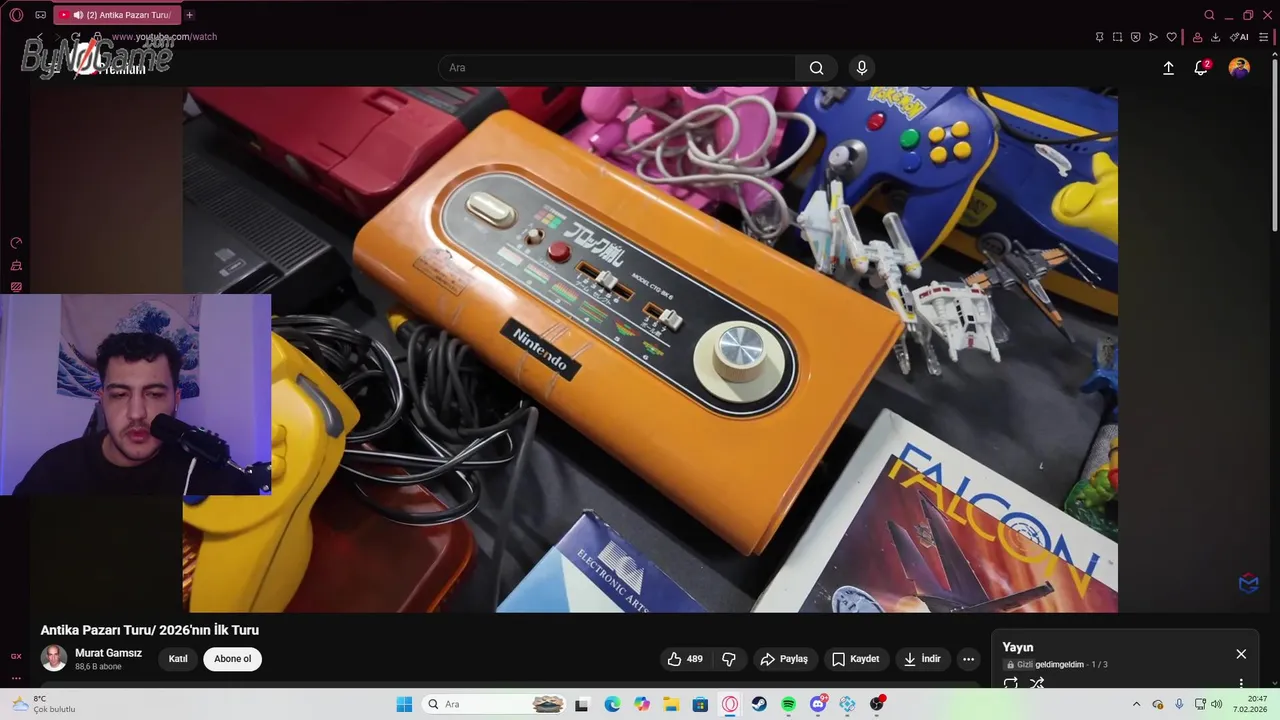Click the system tray microphone icon
Screen dimensions: 1280x720
coord(1179,704)
